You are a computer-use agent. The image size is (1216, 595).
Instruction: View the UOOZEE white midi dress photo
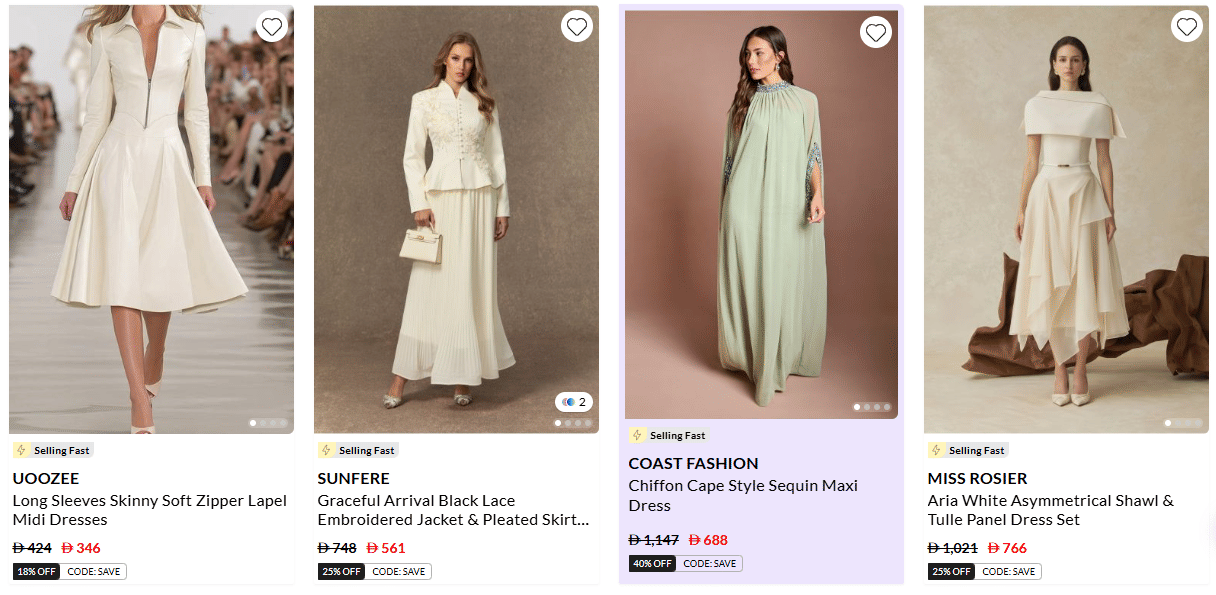[151, 220]
